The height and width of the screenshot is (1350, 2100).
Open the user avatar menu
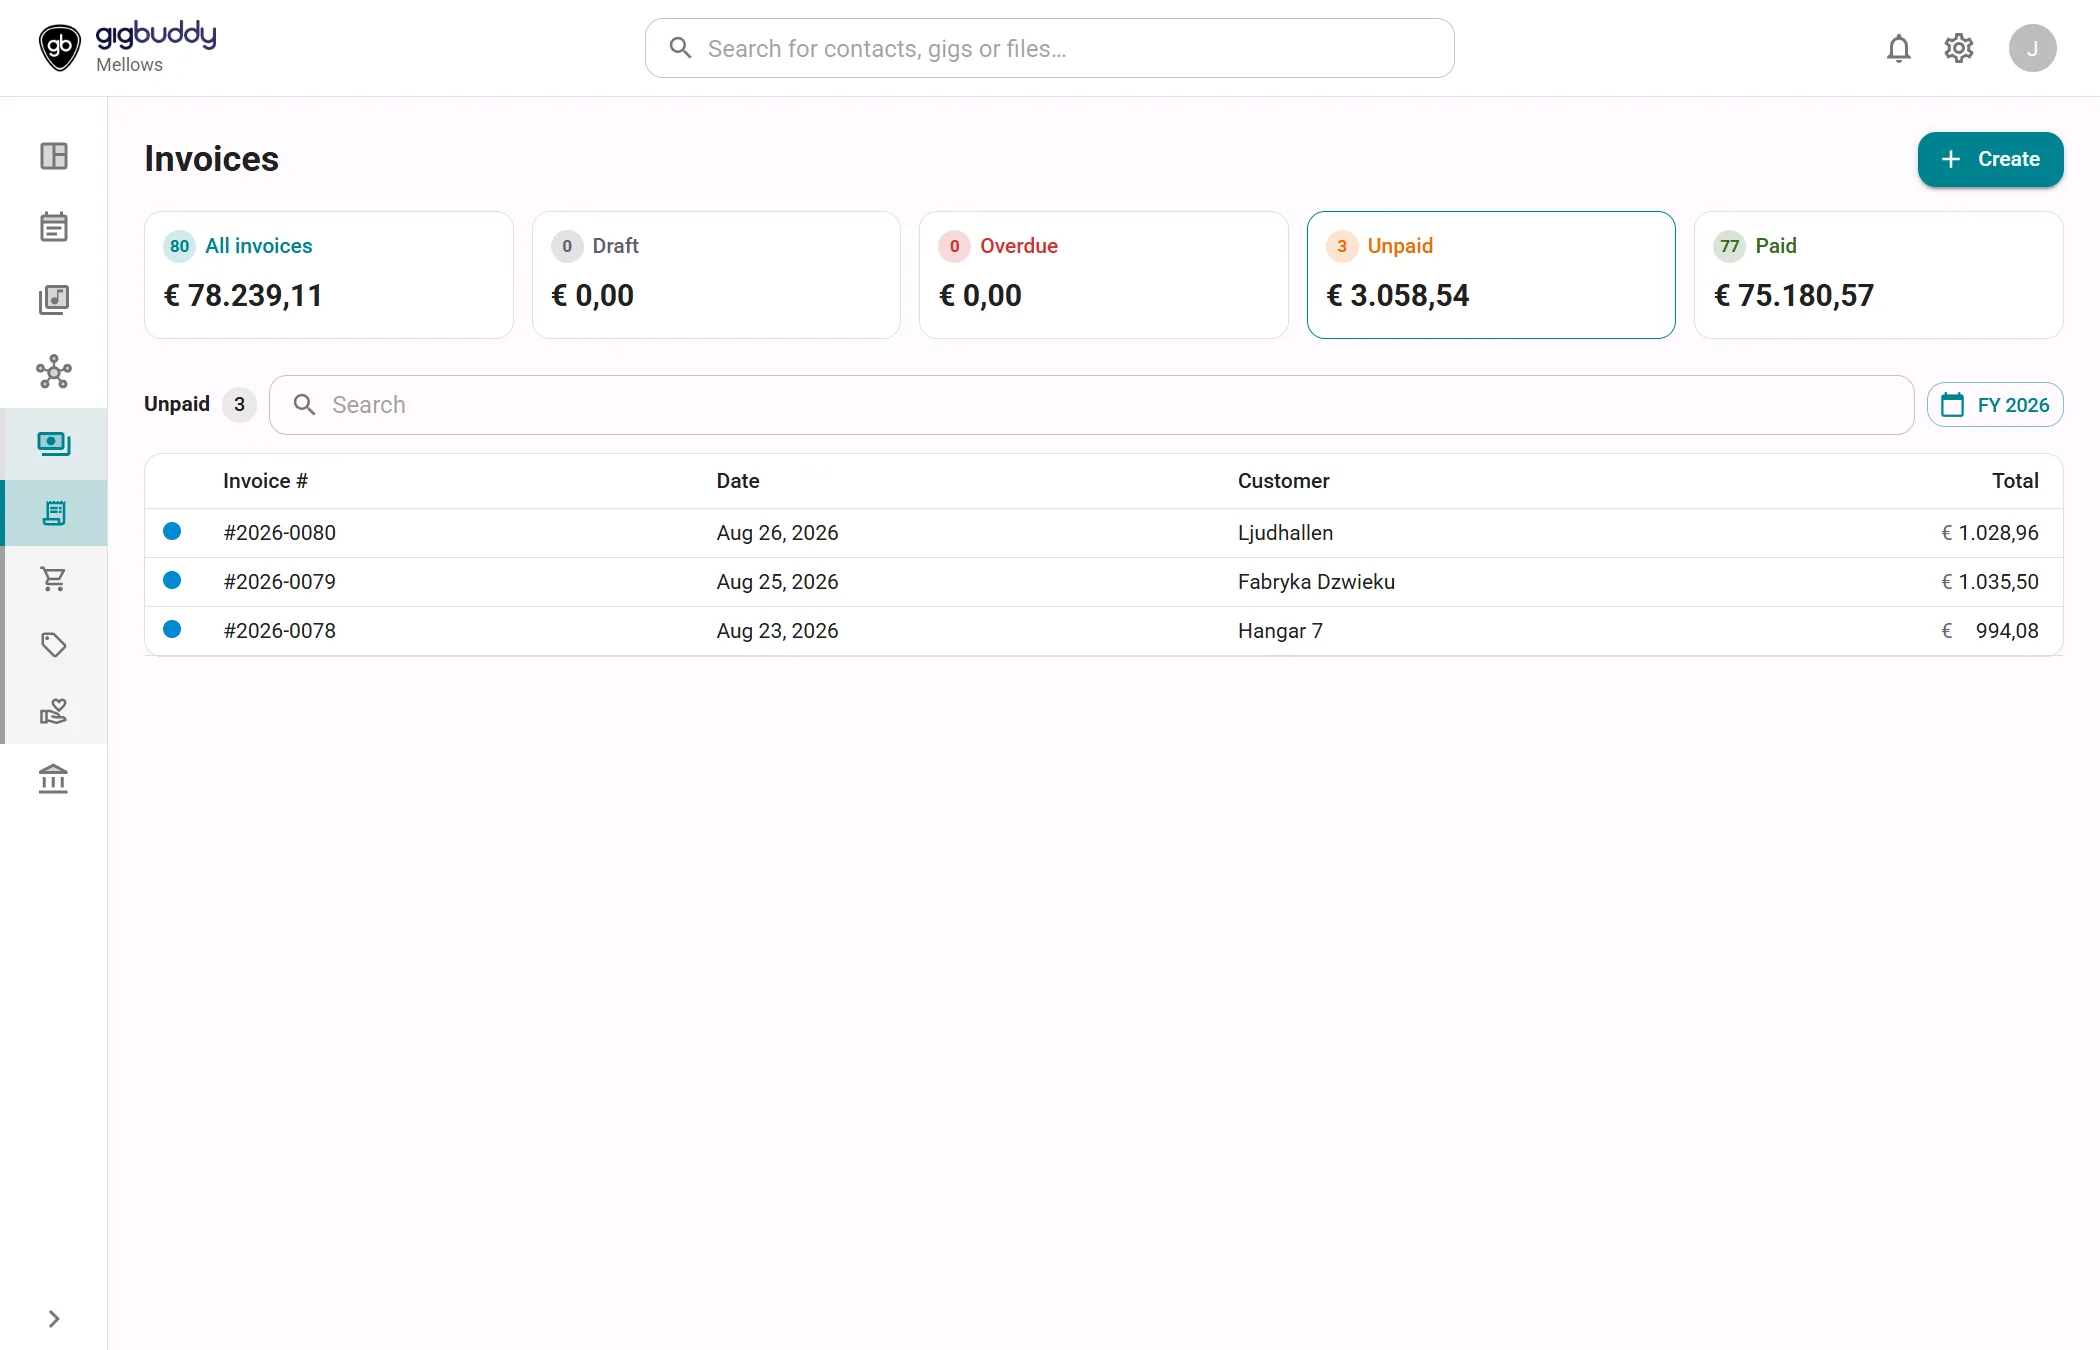click(2032, 48)
